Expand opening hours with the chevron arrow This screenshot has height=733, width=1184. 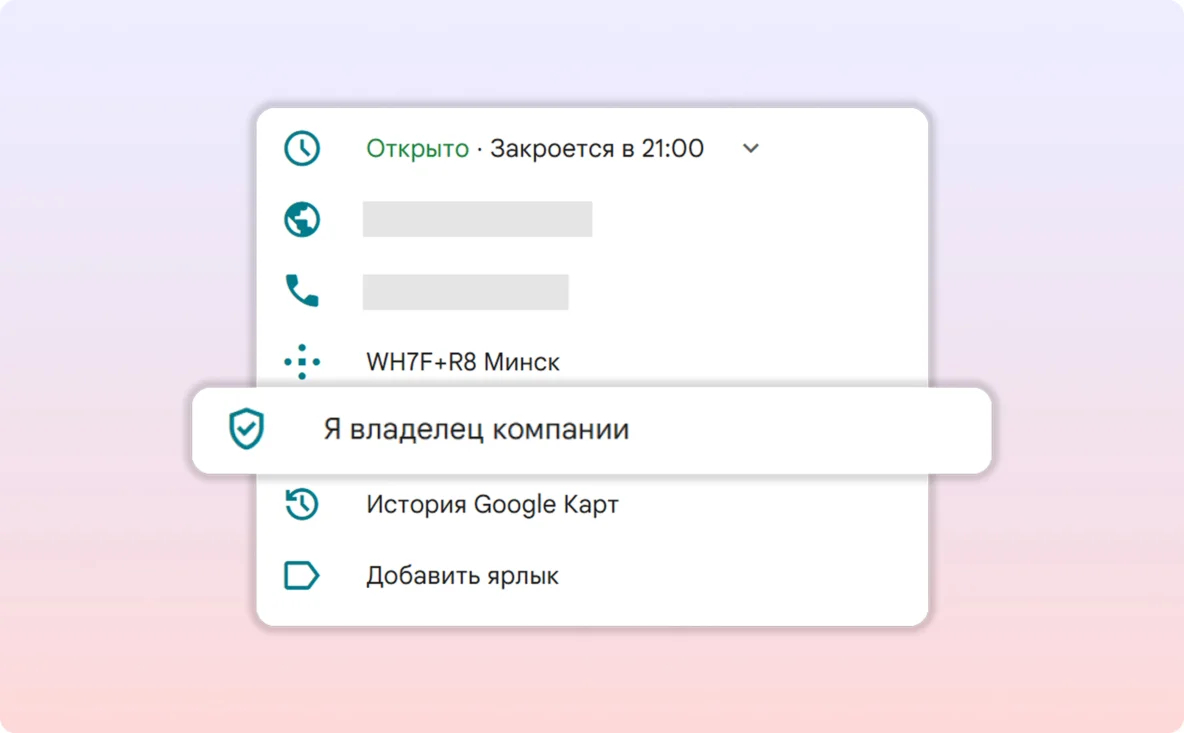pyautogui.click(x=751, y=149)
